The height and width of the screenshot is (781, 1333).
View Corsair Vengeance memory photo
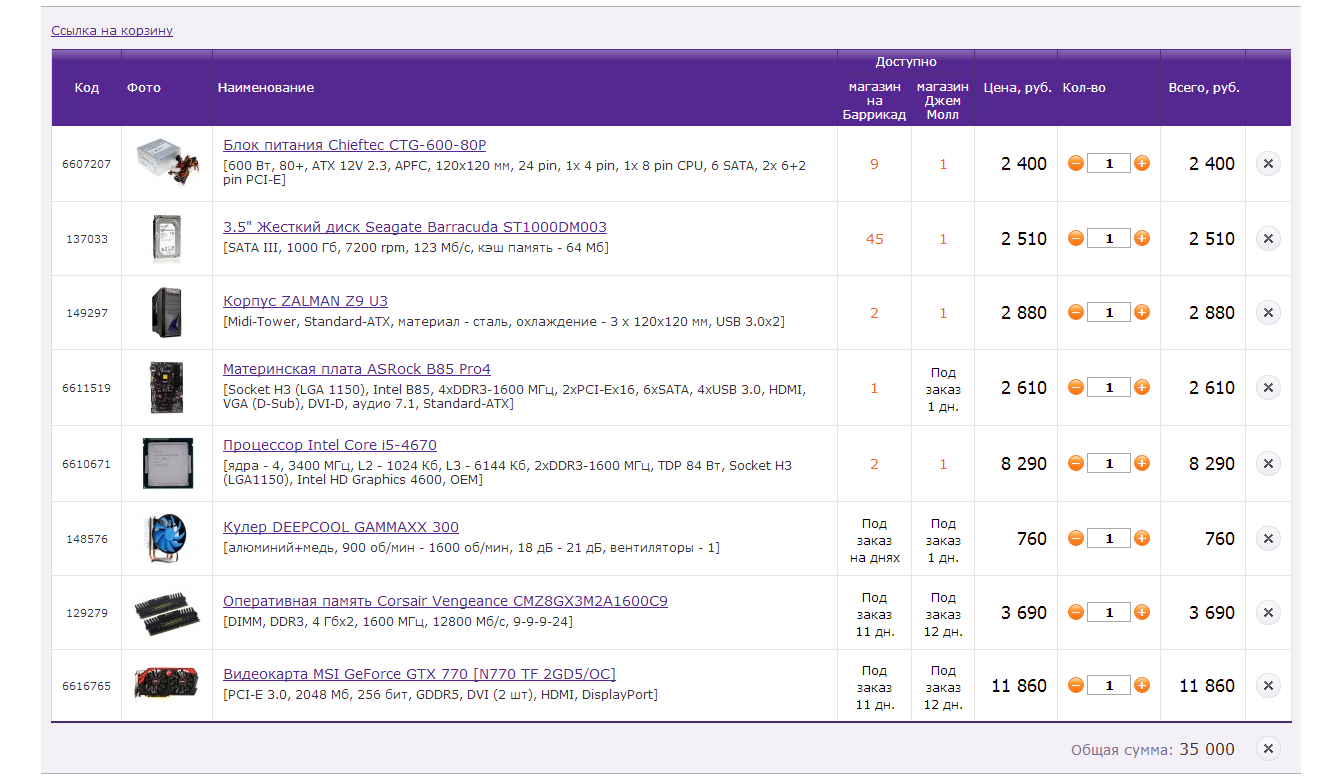[167, 612]
